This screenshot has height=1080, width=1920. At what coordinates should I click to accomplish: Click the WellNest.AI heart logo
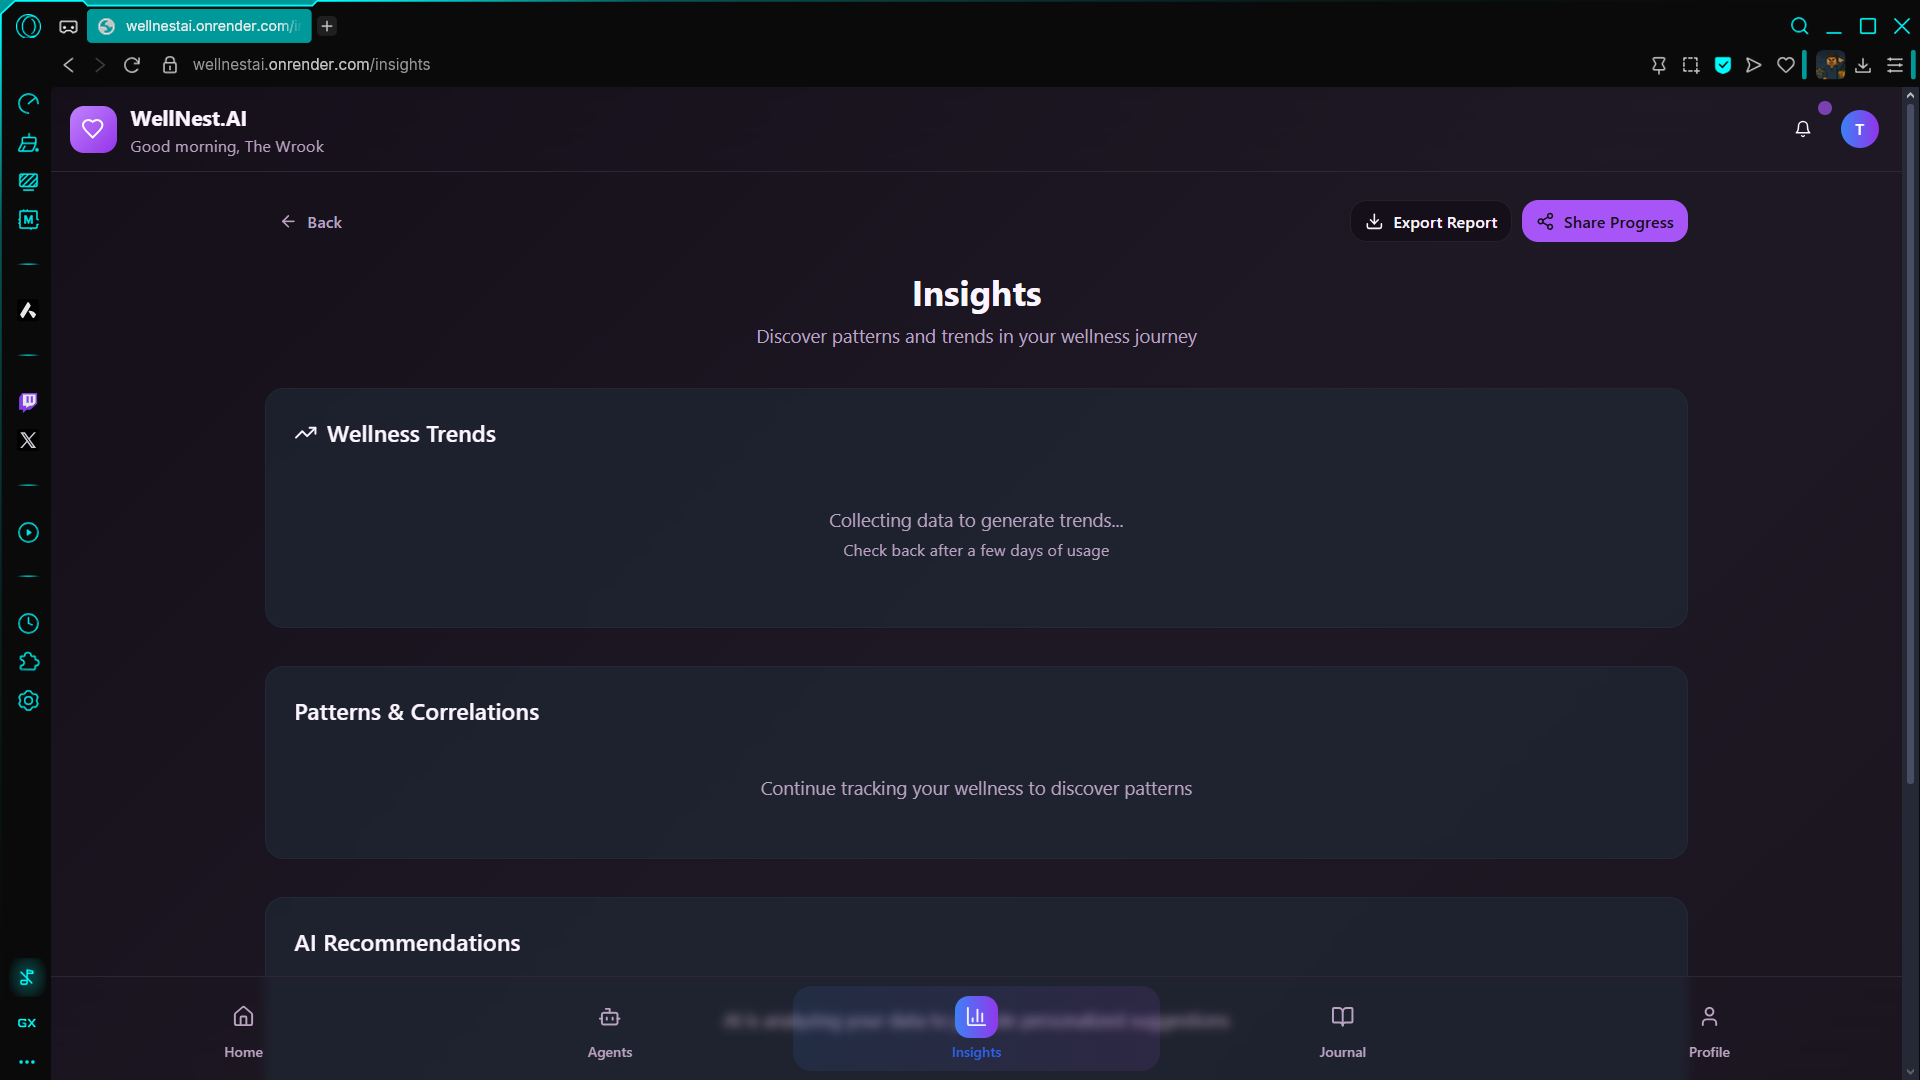(x=93, y=129)
